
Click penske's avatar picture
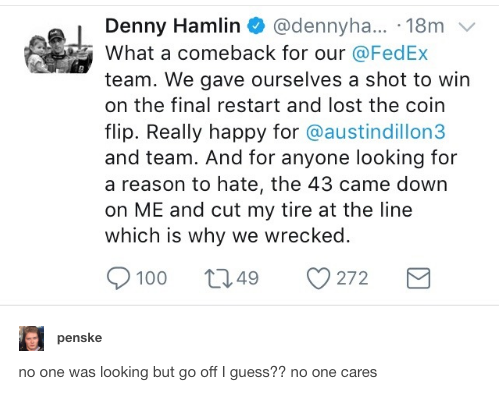[31, 338]
